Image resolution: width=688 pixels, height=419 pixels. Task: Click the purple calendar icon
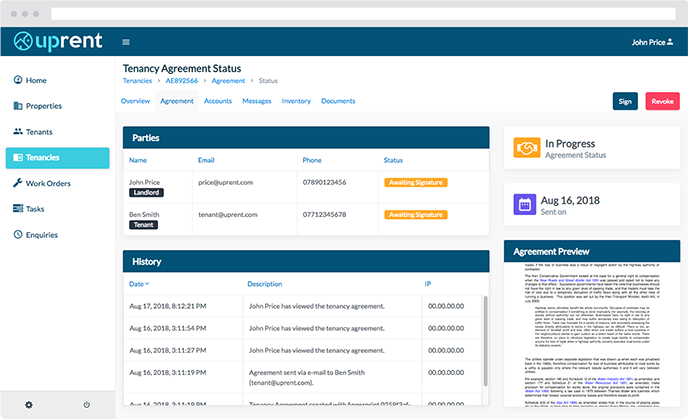525,204
